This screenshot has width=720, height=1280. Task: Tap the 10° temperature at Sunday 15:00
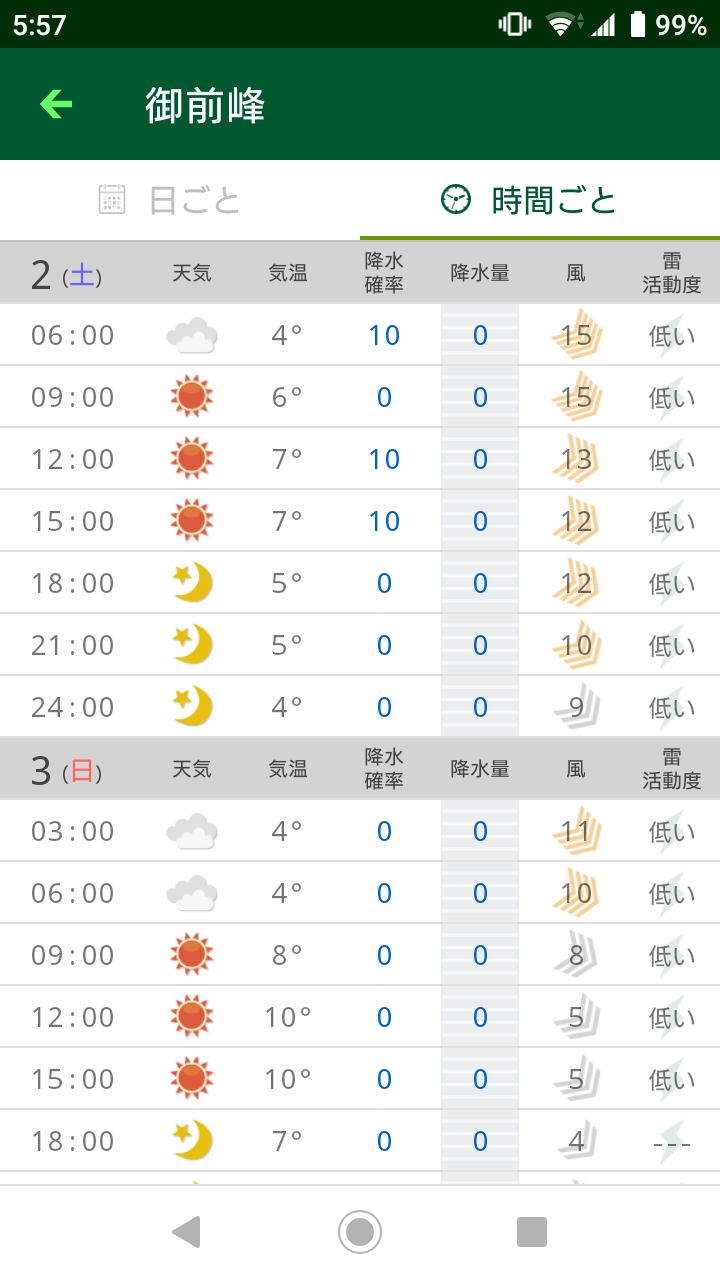click(x=288, y=1079)
